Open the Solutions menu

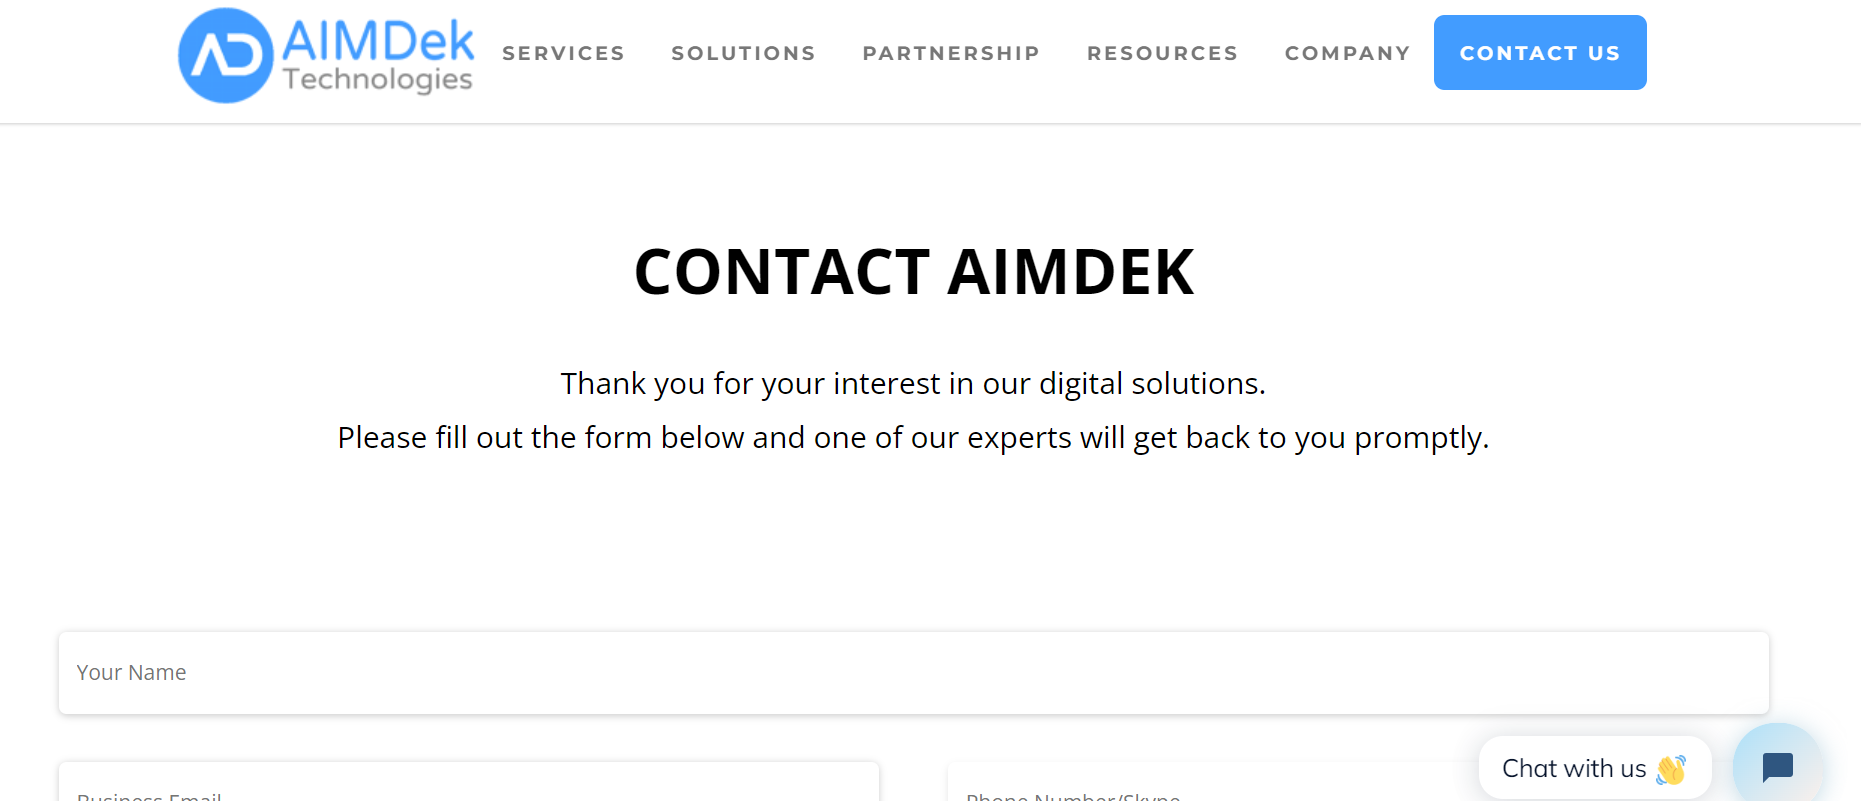point(743,53)
